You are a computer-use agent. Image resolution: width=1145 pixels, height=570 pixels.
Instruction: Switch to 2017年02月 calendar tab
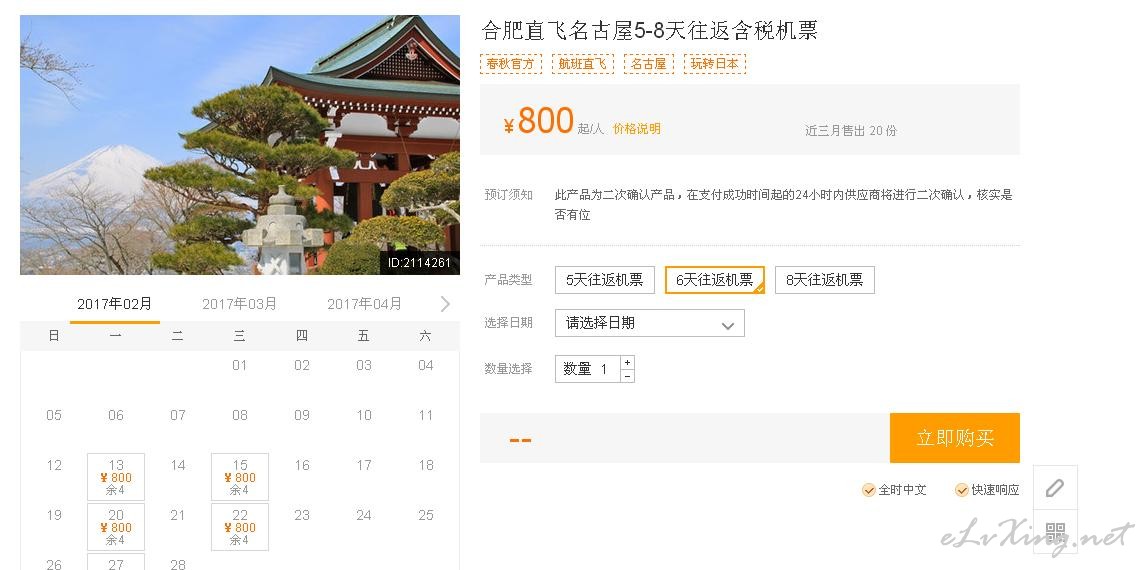115,304
